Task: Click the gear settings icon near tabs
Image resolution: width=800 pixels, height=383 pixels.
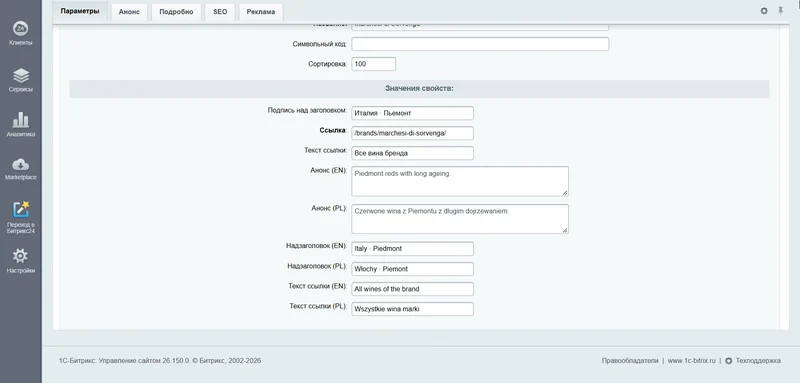Action: pyautogui.click(x=764, y=11)
